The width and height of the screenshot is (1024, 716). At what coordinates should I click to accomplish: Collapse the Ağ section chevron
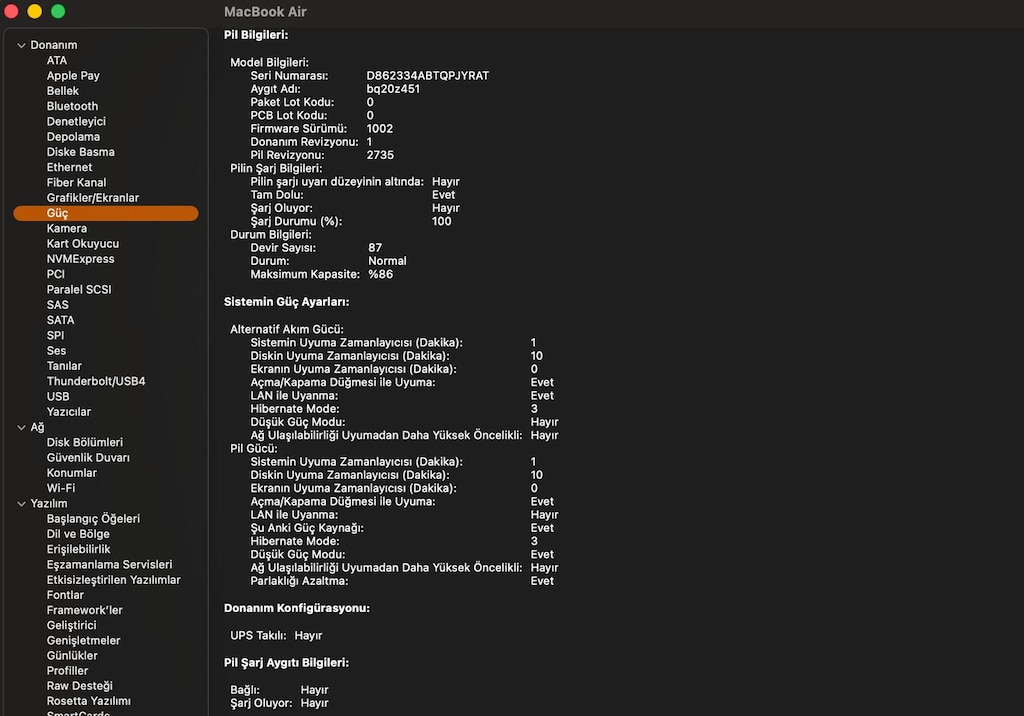[x=22, y=427]
